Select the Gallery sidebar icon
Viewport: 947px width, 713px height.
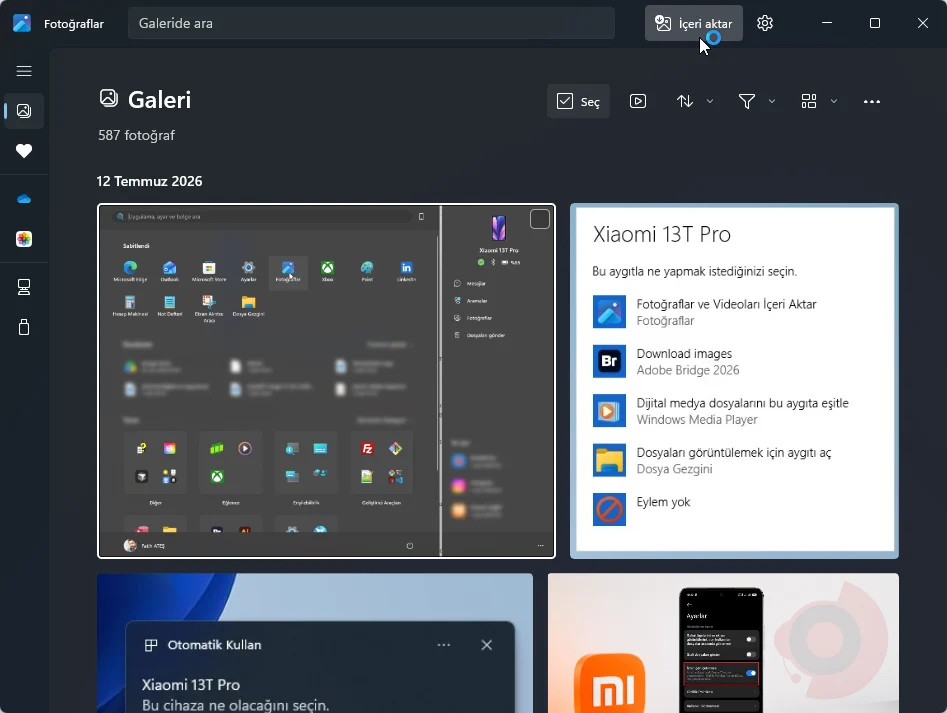(x=24, y=111)
